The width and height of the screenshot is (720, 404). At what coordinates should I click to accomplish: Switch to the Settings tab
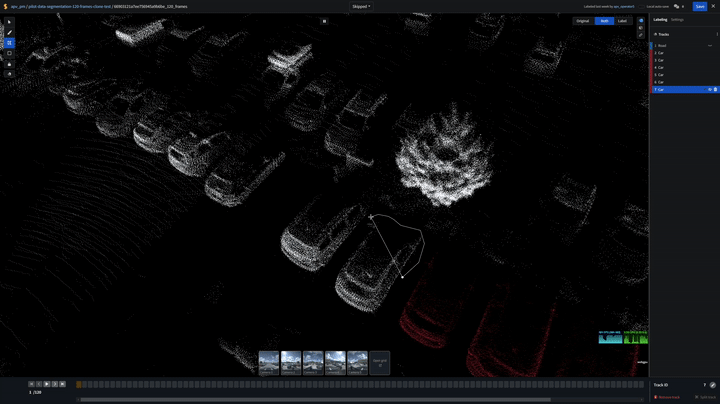pos(677,20)
